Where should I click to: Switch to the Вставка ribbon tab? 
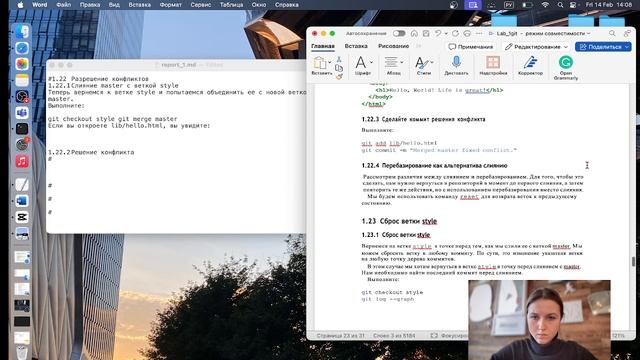[356, 47]
